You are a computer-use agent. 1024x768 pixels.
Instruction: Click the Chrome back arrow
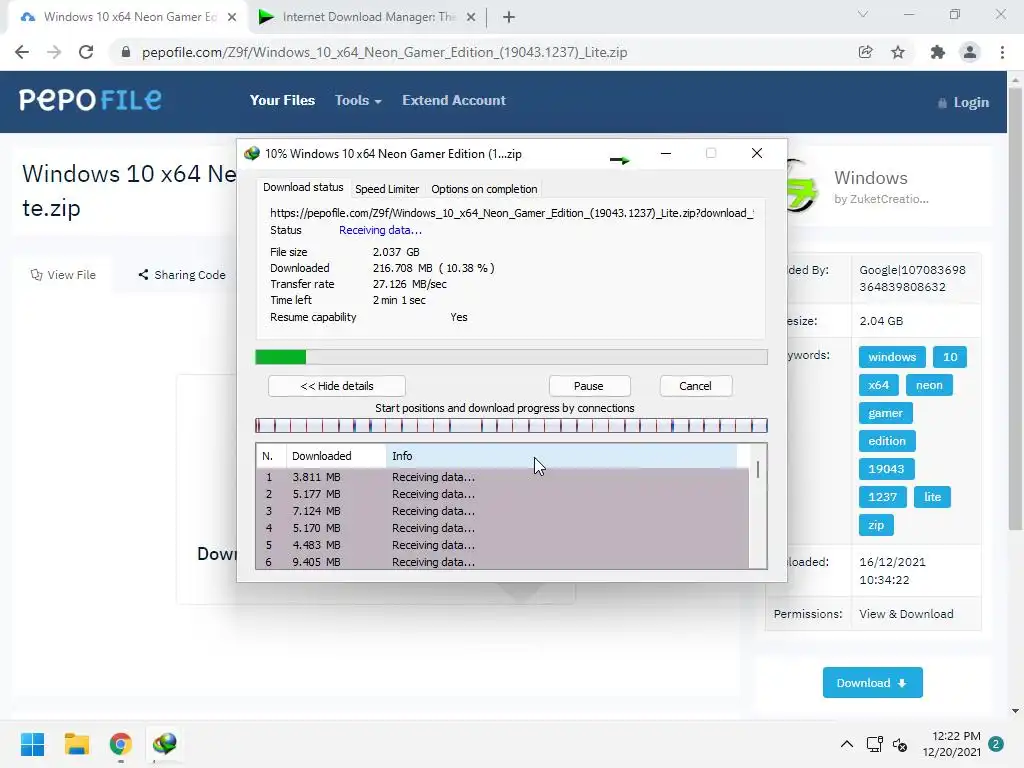(x=22, y=52)
